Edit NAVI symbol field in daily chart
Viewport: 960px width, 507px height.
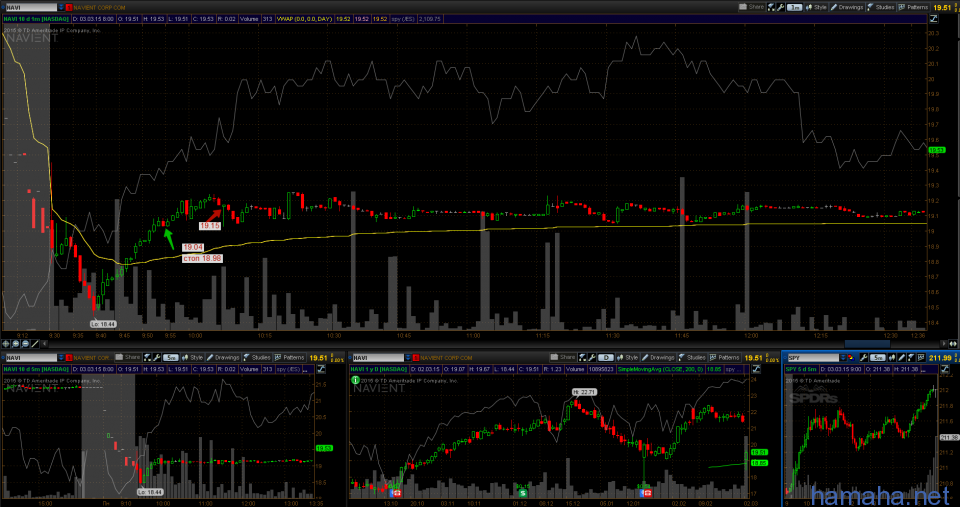point(378,358)
